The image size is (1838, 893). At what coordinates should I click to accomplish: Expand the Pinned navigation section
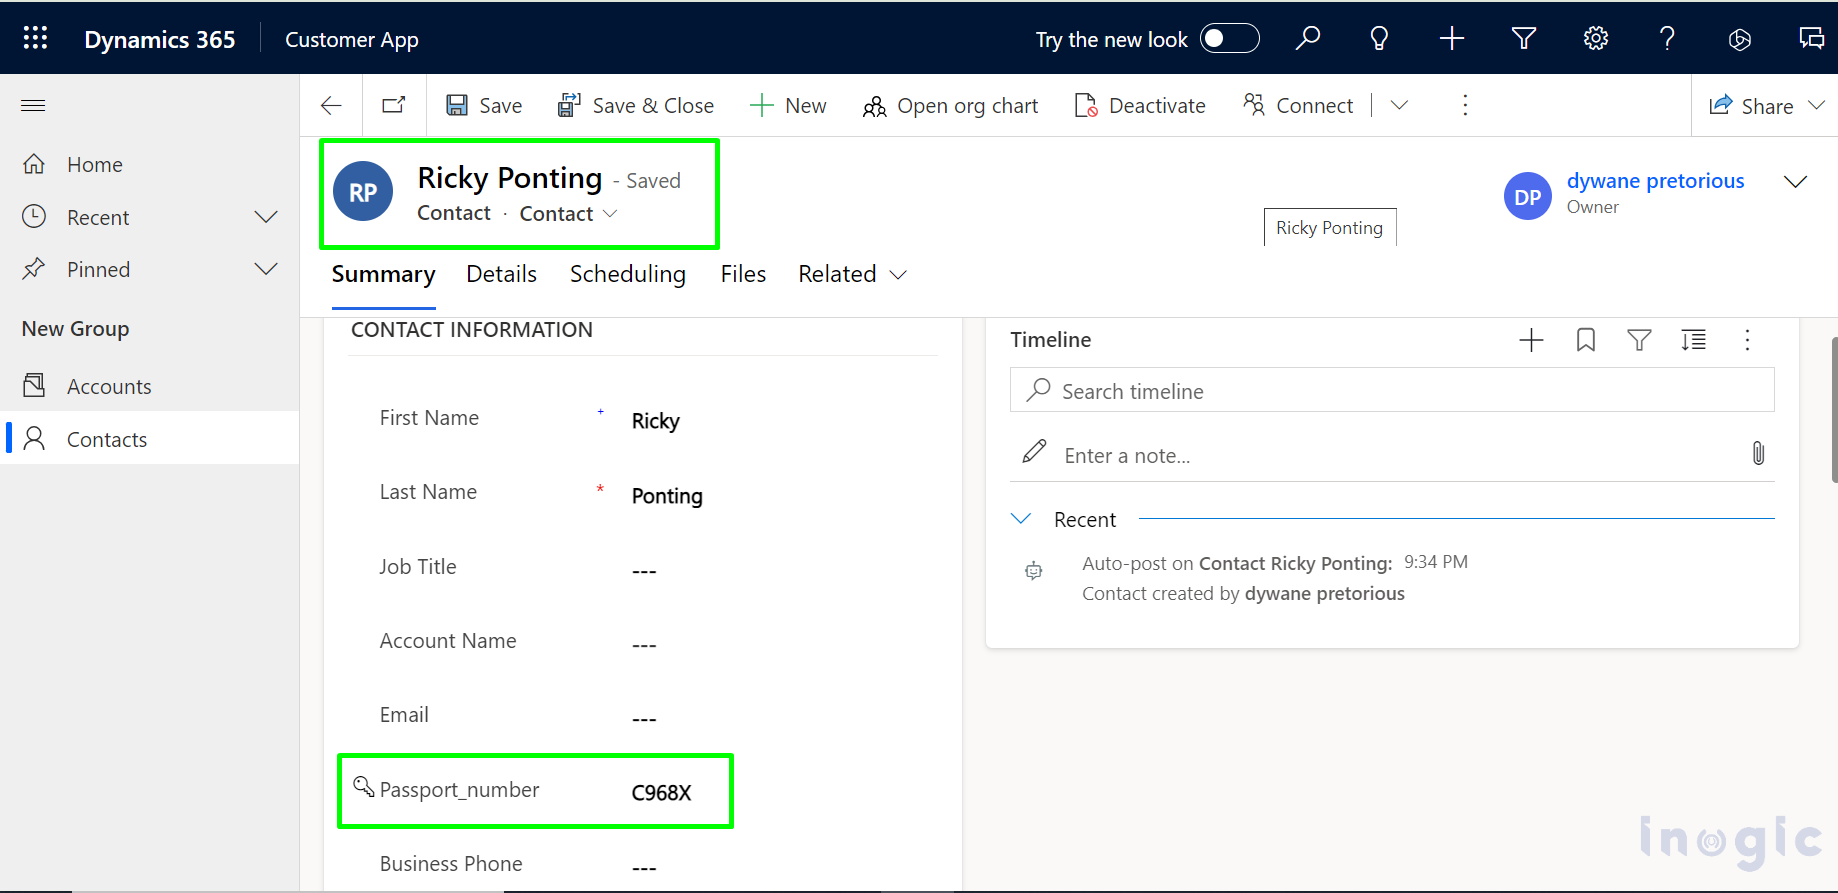click(266, 269)
